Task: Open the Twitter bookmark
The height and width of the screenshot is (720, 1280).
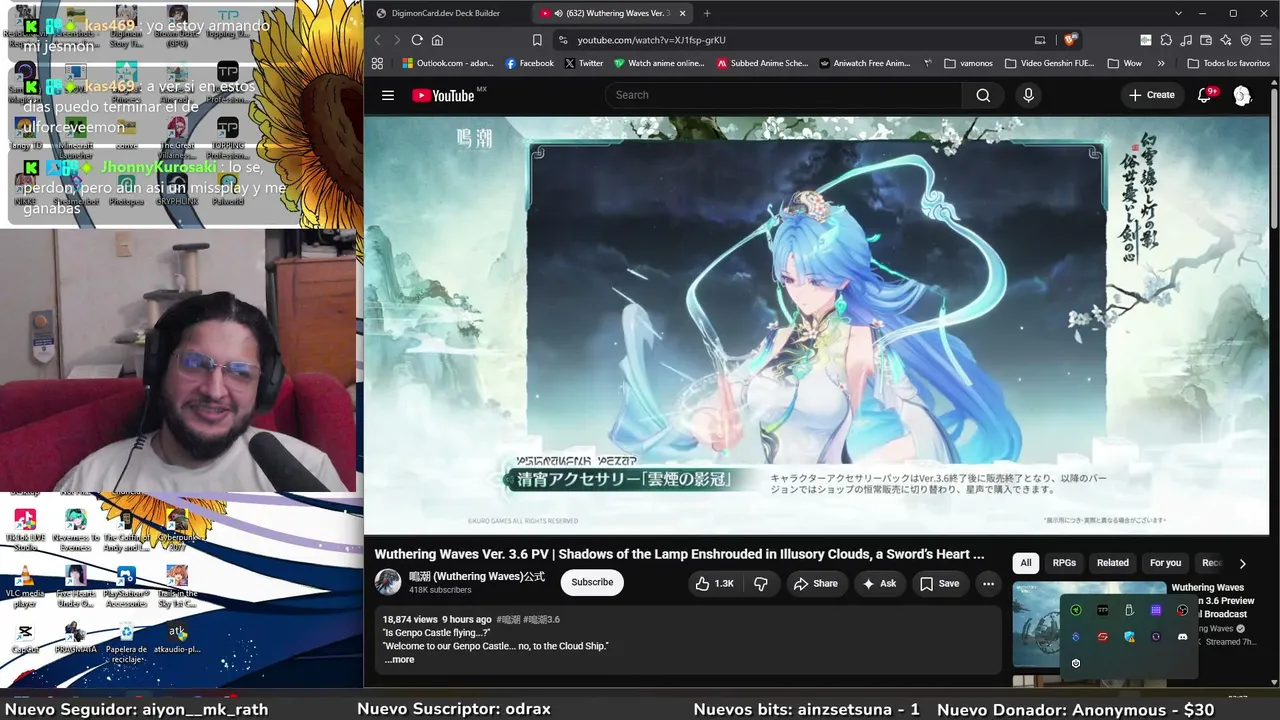Action: (x=584, y=63)
